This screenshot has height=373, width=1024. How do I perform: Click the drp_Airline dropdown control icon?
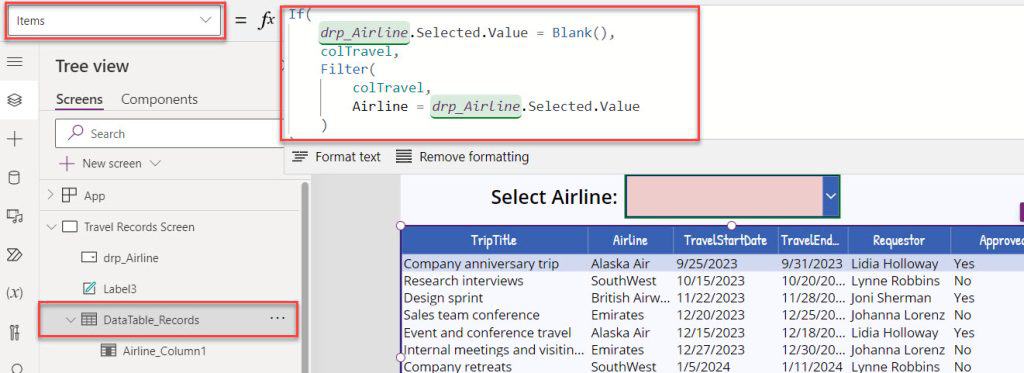89,258
